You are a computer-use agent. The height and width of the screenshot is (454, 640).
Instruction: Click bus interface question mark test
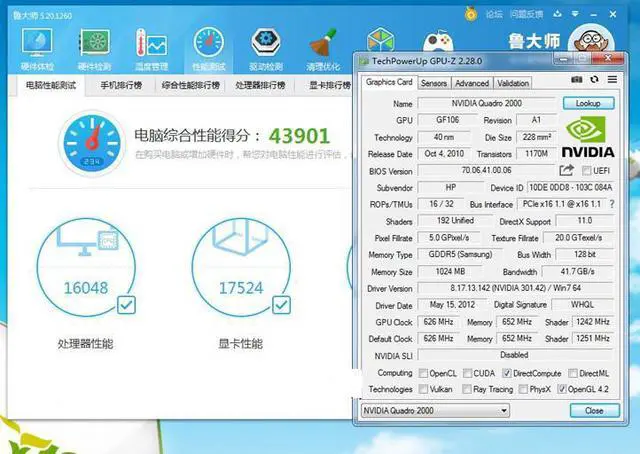611,204
